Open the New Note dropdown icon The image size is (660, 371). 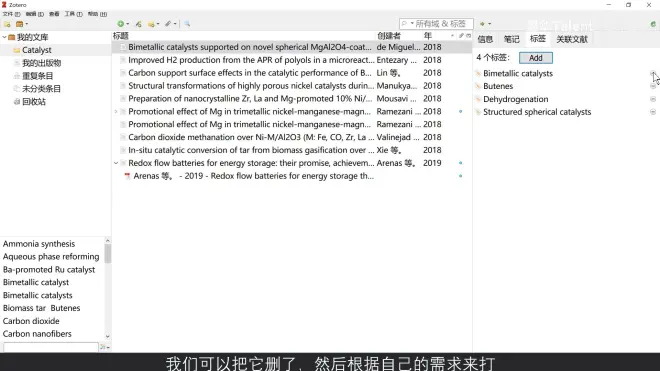point(153,24)
